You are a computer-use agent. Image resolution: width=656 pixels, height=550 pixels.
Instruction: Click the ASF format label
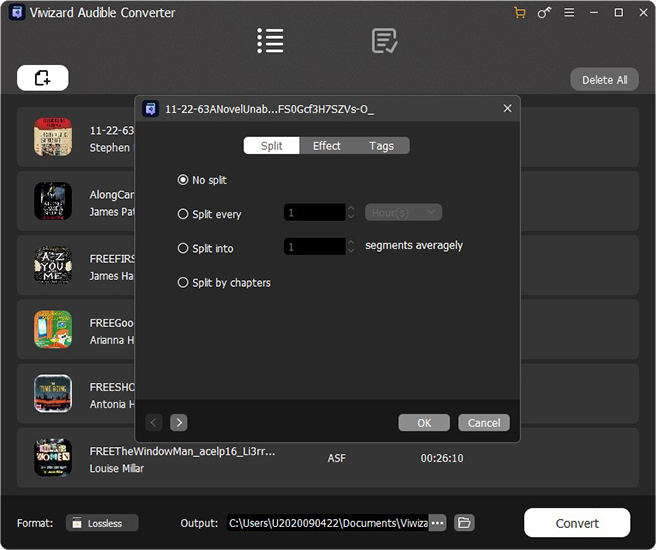click(x=336, y=458)
